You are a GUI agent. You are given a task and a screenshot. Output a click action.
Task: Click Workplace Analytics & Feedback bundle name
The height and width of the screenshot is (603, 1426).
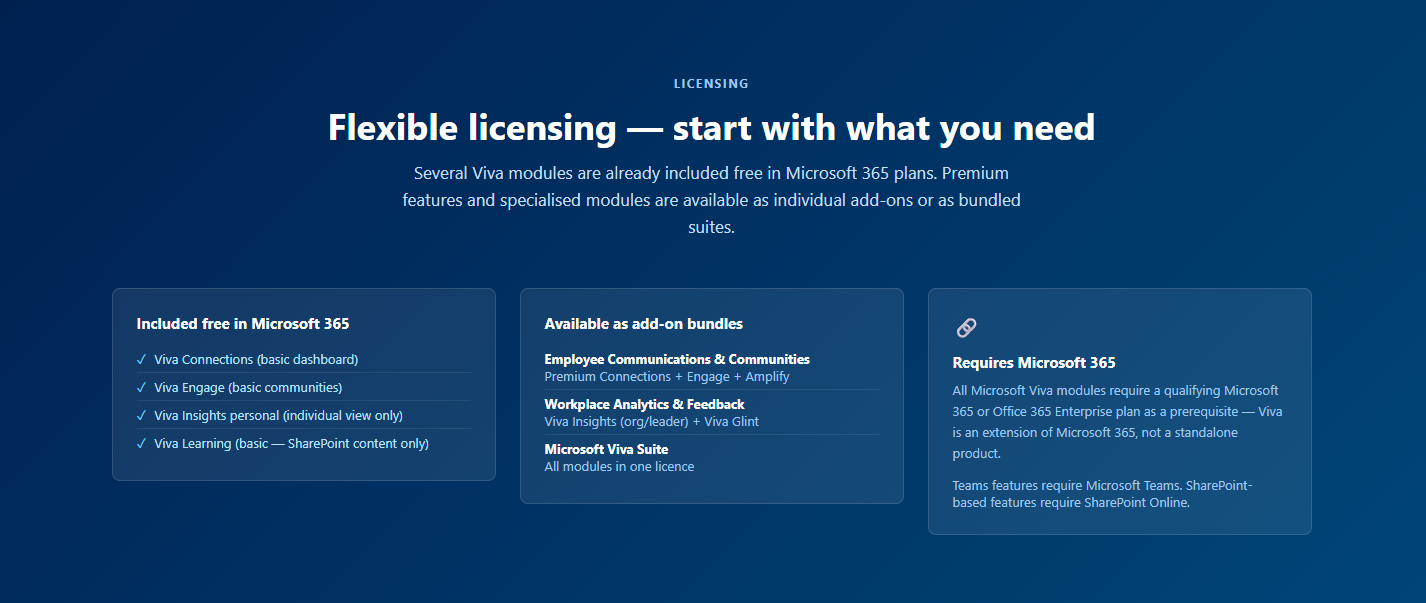pos(644,404)
